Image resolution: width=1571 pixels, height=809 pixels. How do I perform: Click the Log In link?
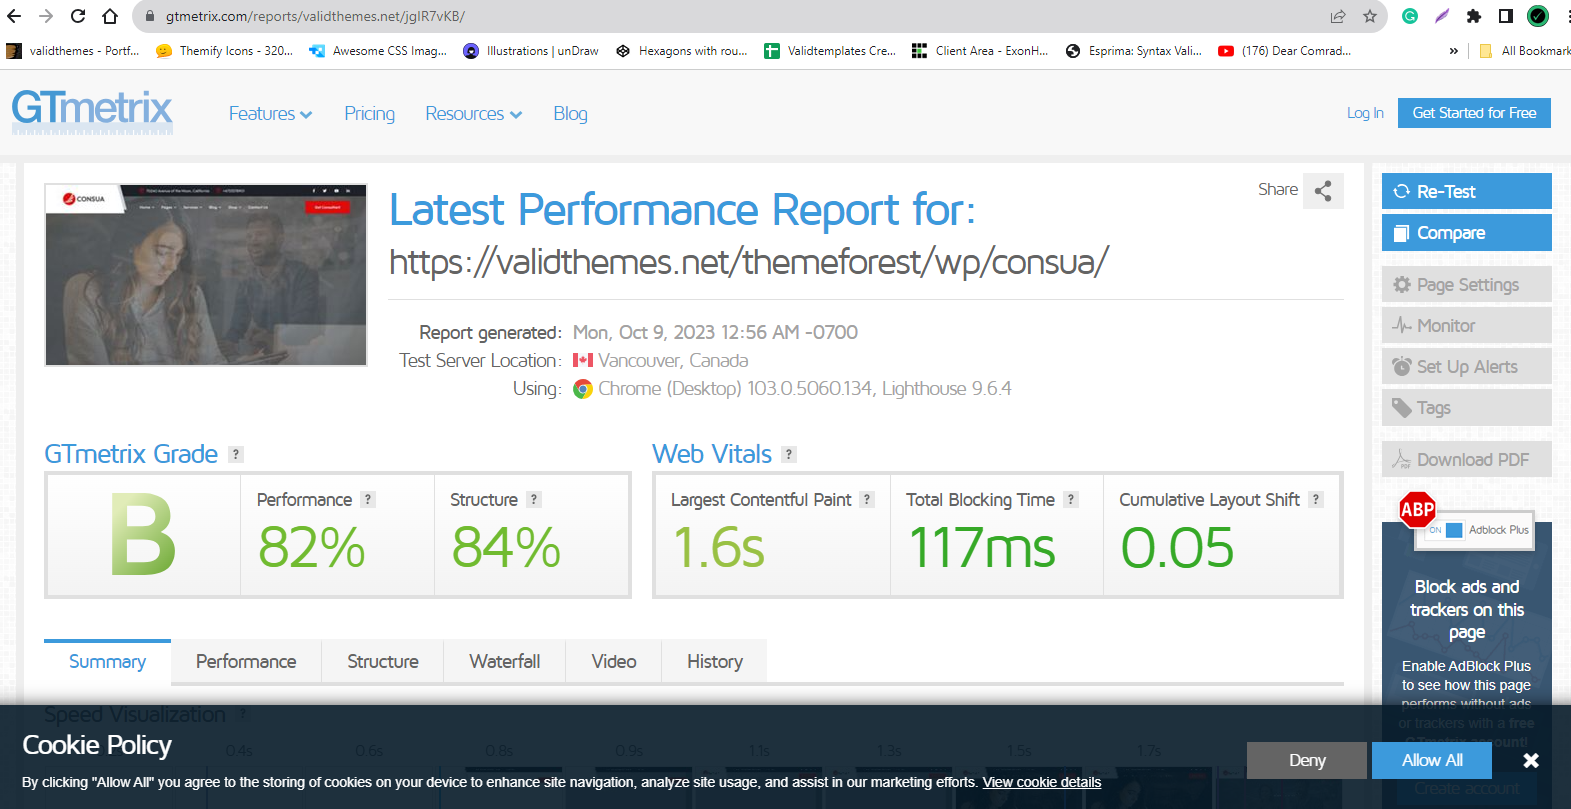1365,113
